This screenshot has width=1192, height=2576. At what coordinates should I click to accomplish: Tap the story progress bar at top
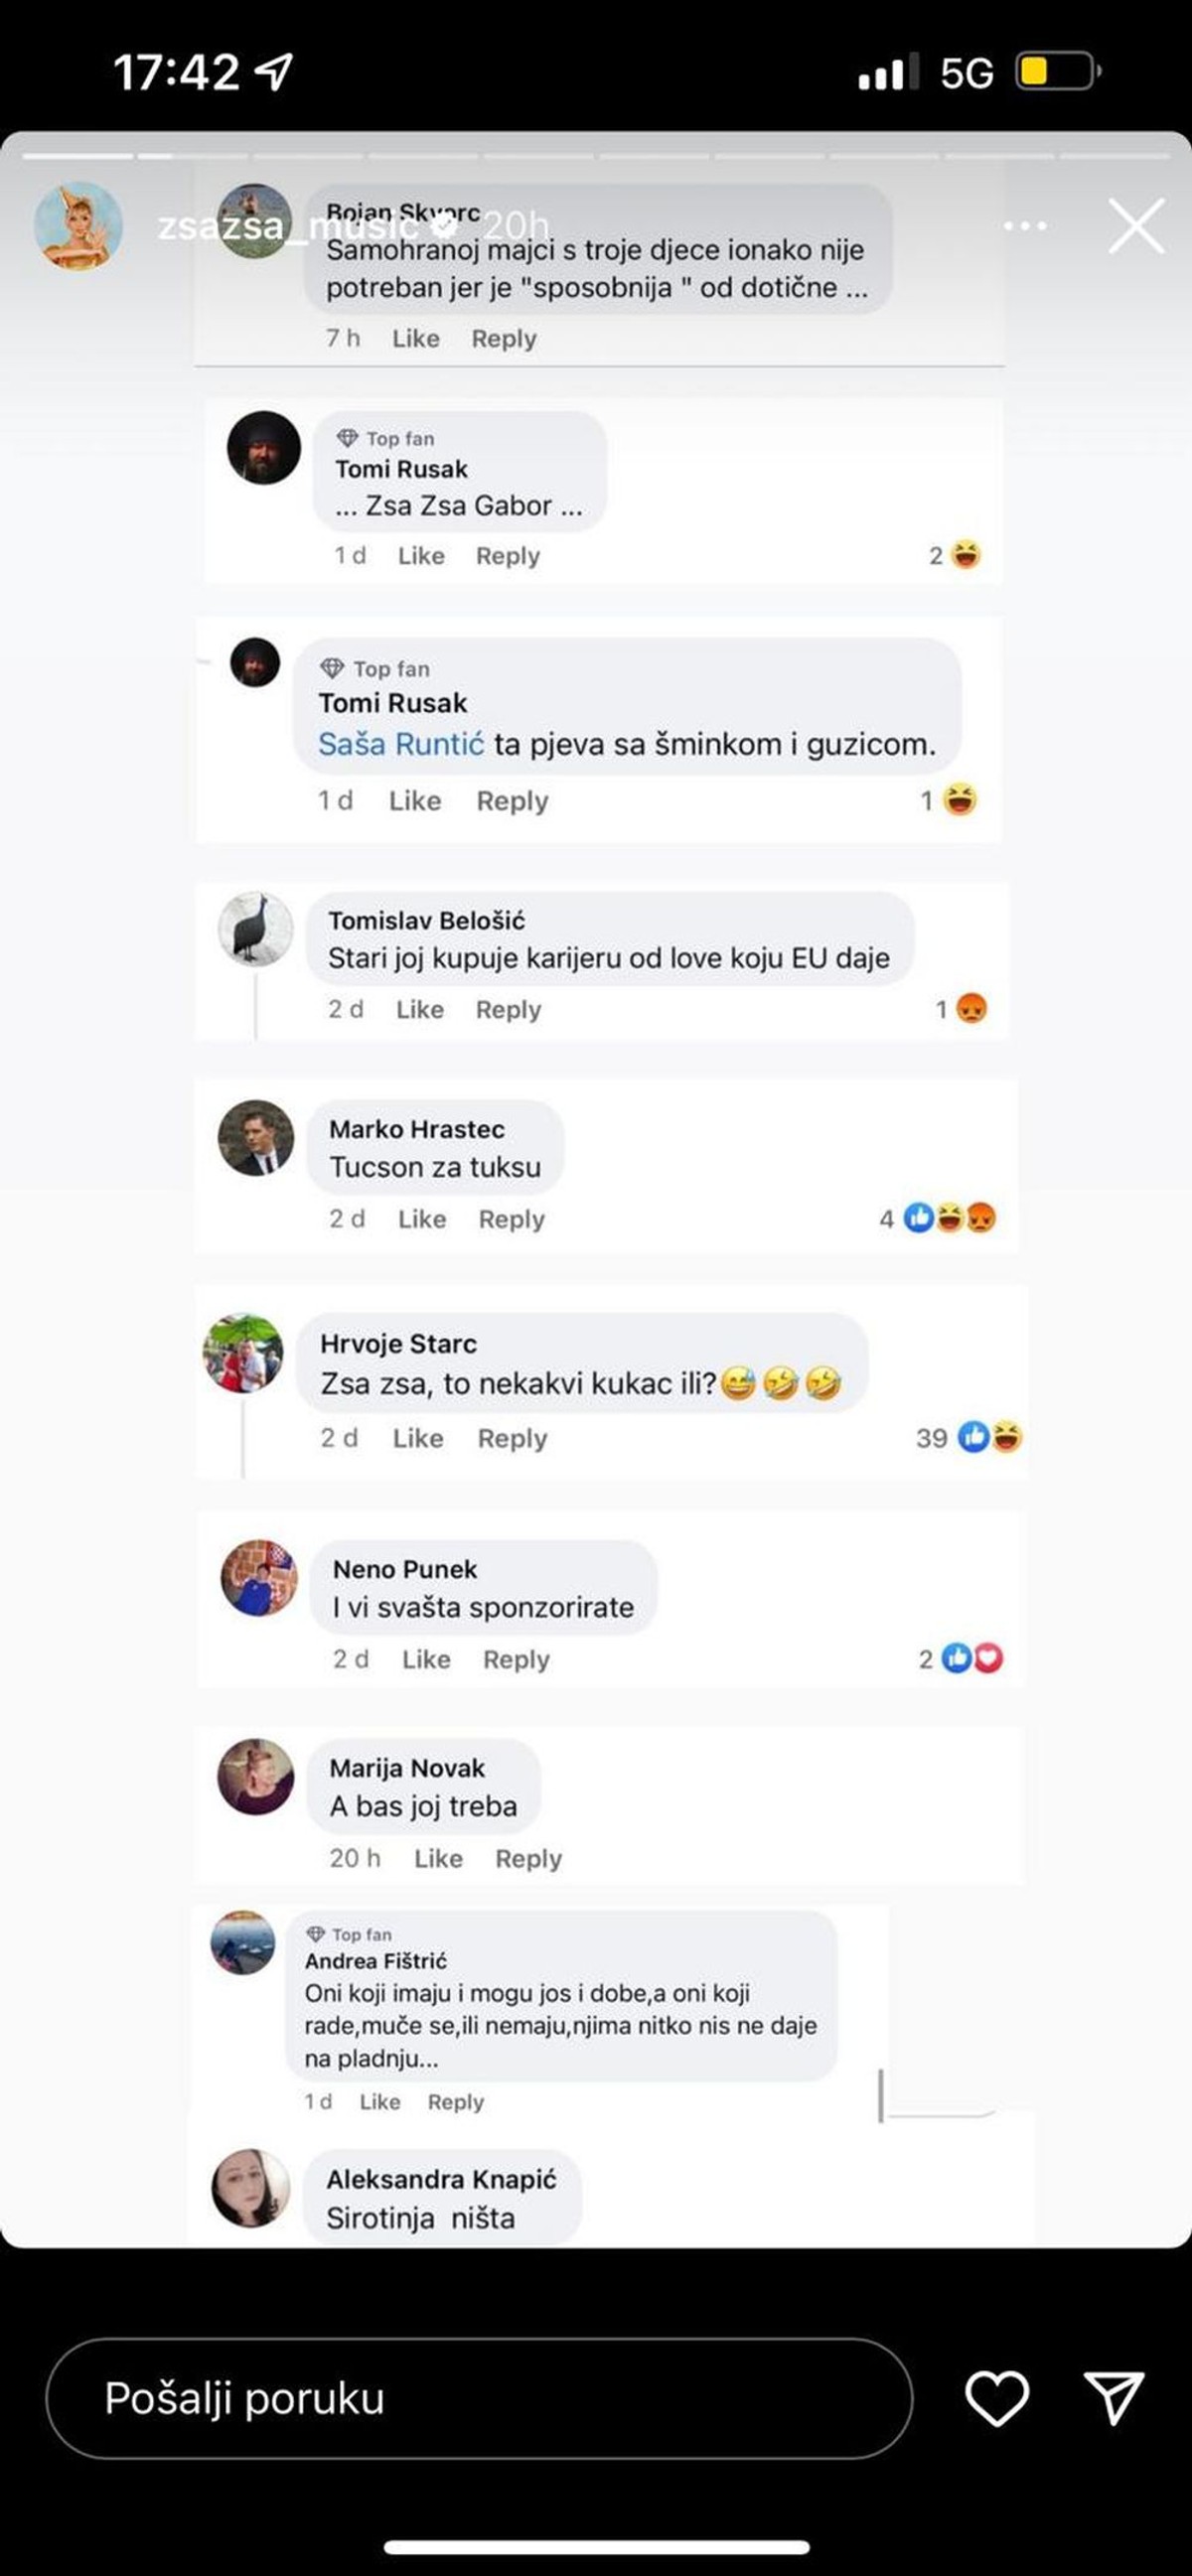coord(596,156)
